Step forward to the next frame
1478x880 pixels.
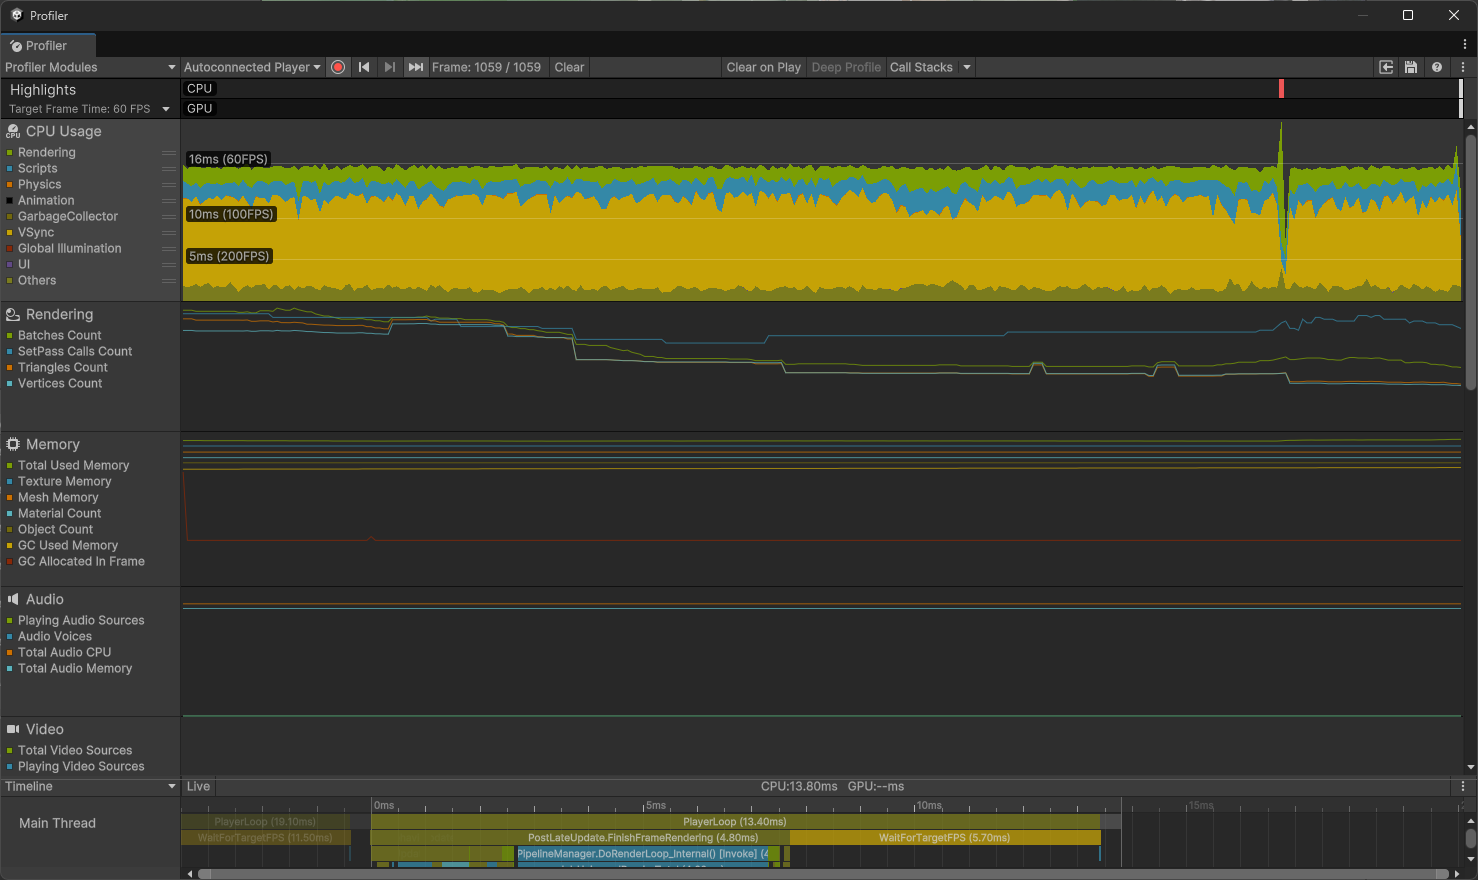coord(390,67)
